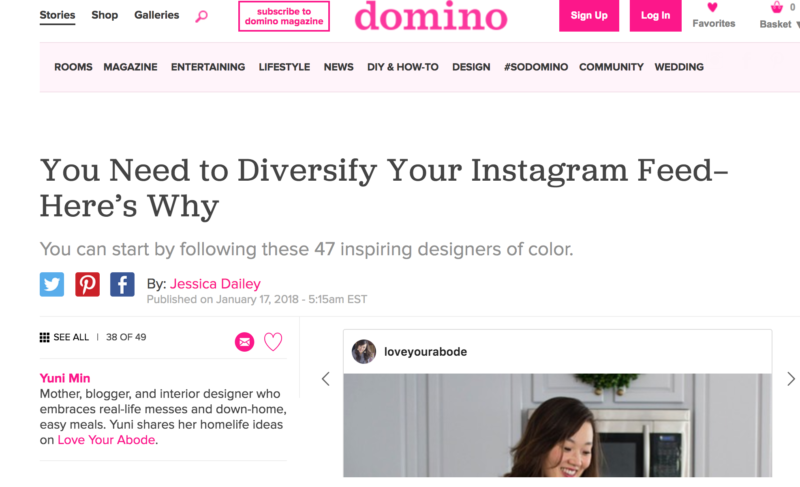
Task: Share article on Facebook
Action: click(x=122, y=284)
